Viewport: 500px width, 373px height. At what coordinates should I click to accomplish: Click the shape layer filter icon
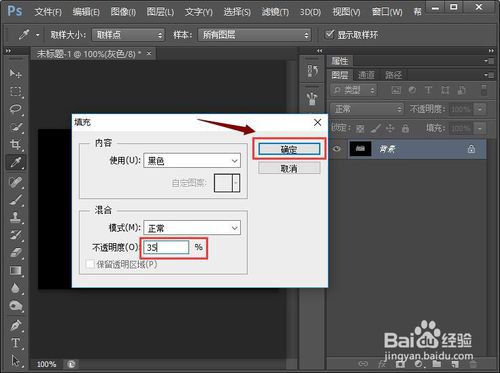[445, 90]
